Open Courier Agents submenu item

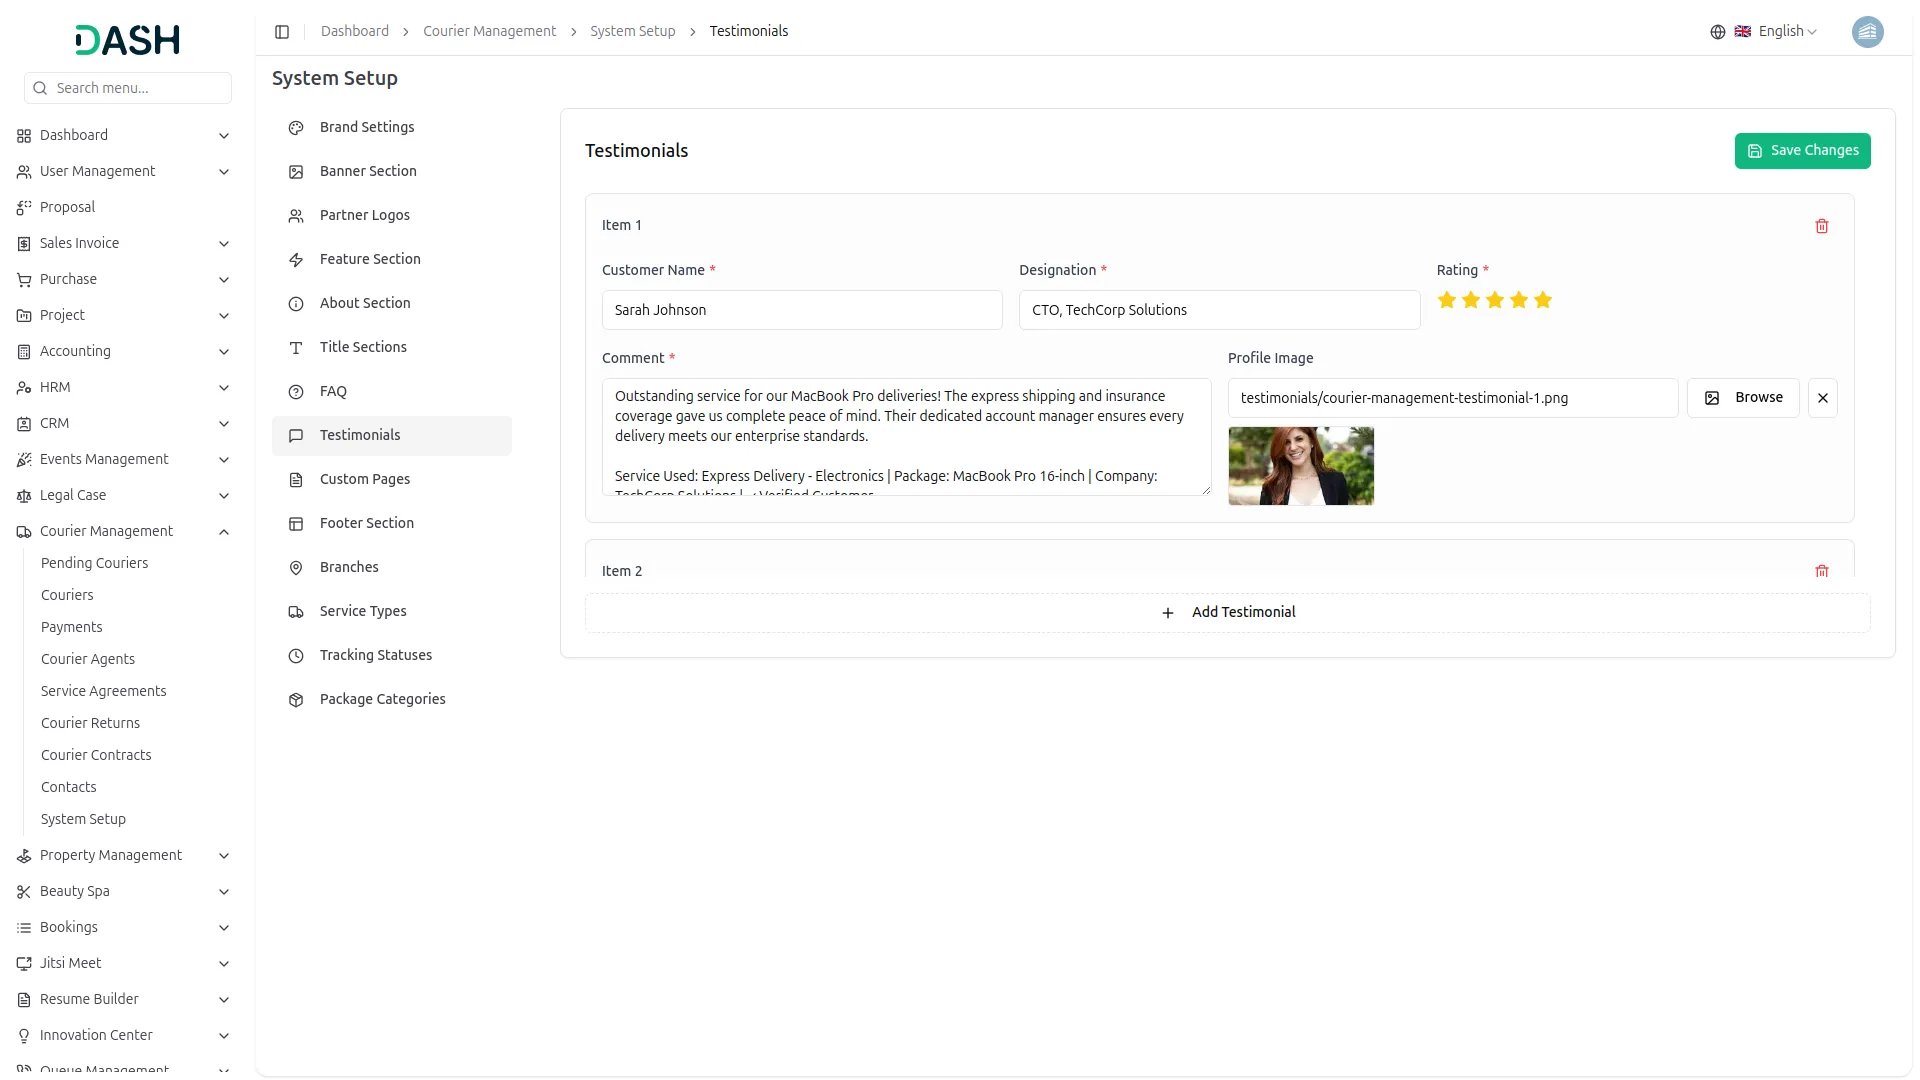pyautogui.click(x=88, y=659)
